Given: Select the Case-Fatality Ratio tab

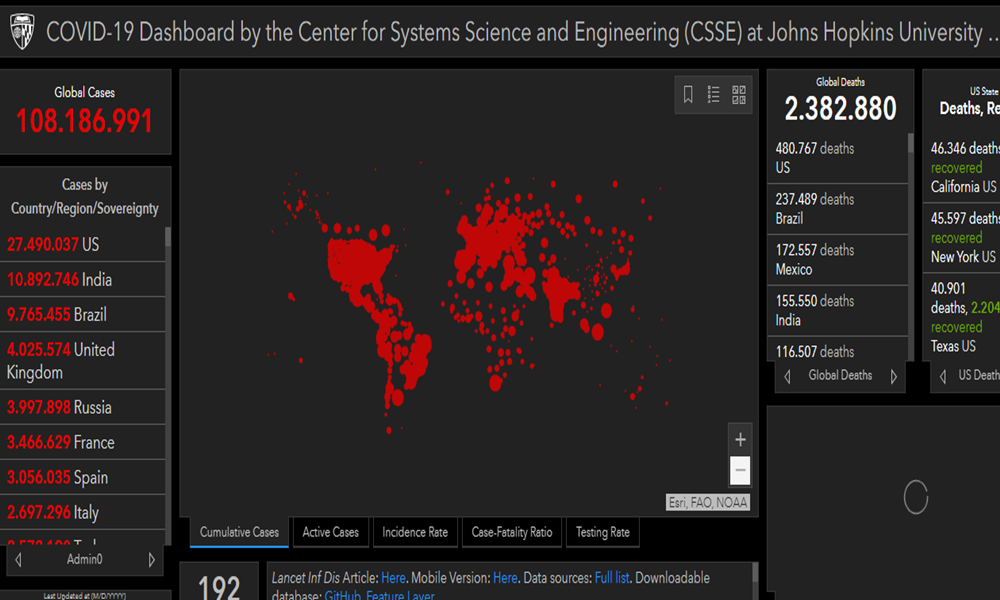Looking at the screenshot, I should (511, 532).
